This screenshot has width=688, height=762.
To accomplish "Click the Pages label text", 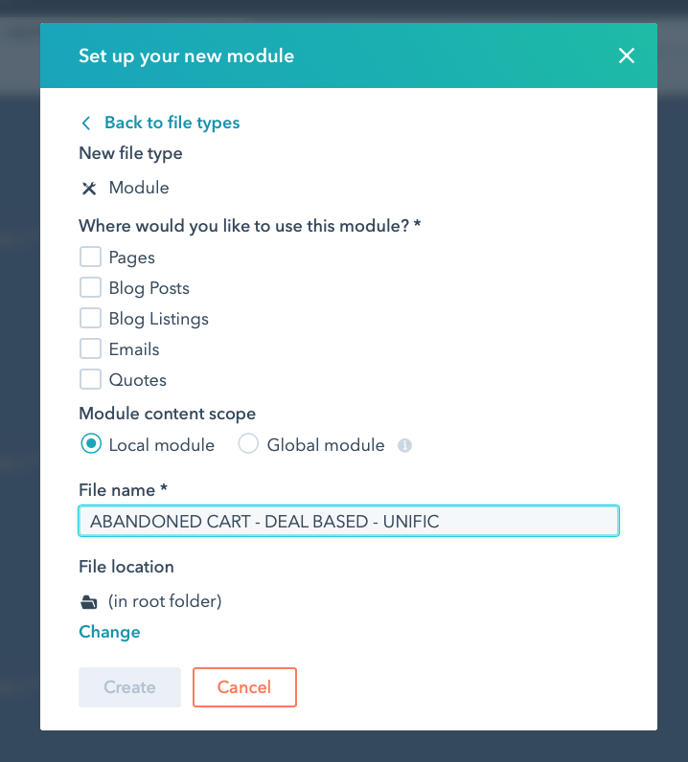I will click(x=132, y=258).
